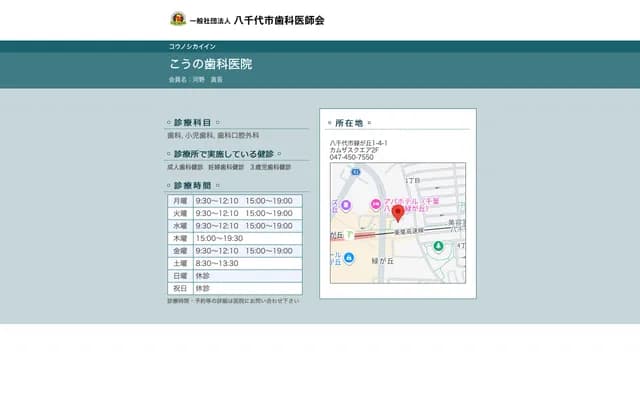This screenshot has width=640, height=400.
Task: Click the コウノシカイイン reading text
Action: (x=192, y=47)
